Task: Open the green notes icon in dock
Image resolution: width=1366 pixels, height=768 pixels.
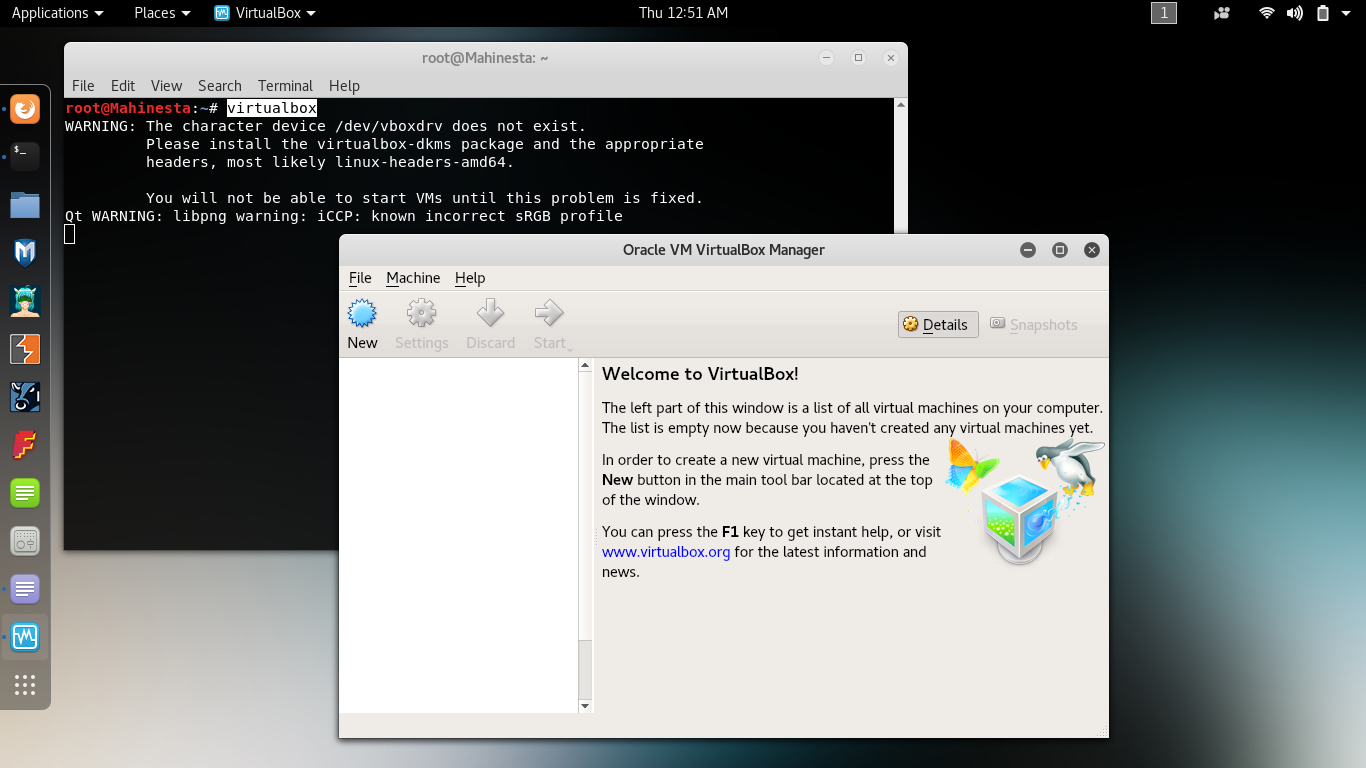Action: click(x=25, y=493)
